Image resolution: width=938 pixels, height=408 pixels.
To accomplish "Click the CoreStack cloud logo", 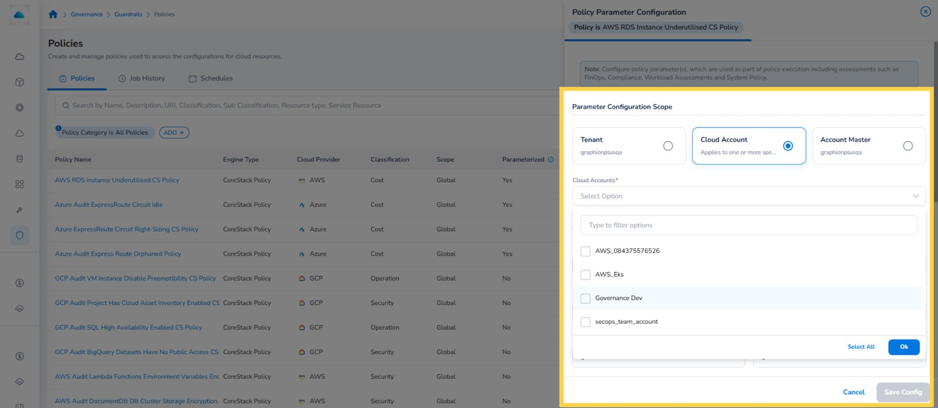I will [x=19, y=14].
